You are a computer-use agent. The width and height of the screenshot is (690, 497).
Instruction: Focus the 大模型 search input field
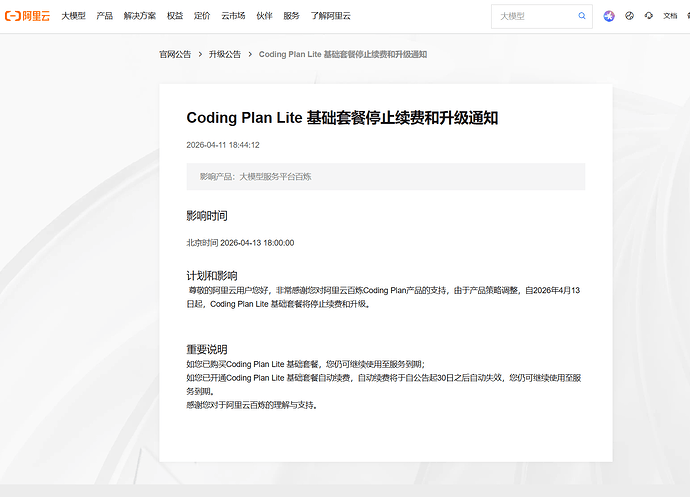535,16
